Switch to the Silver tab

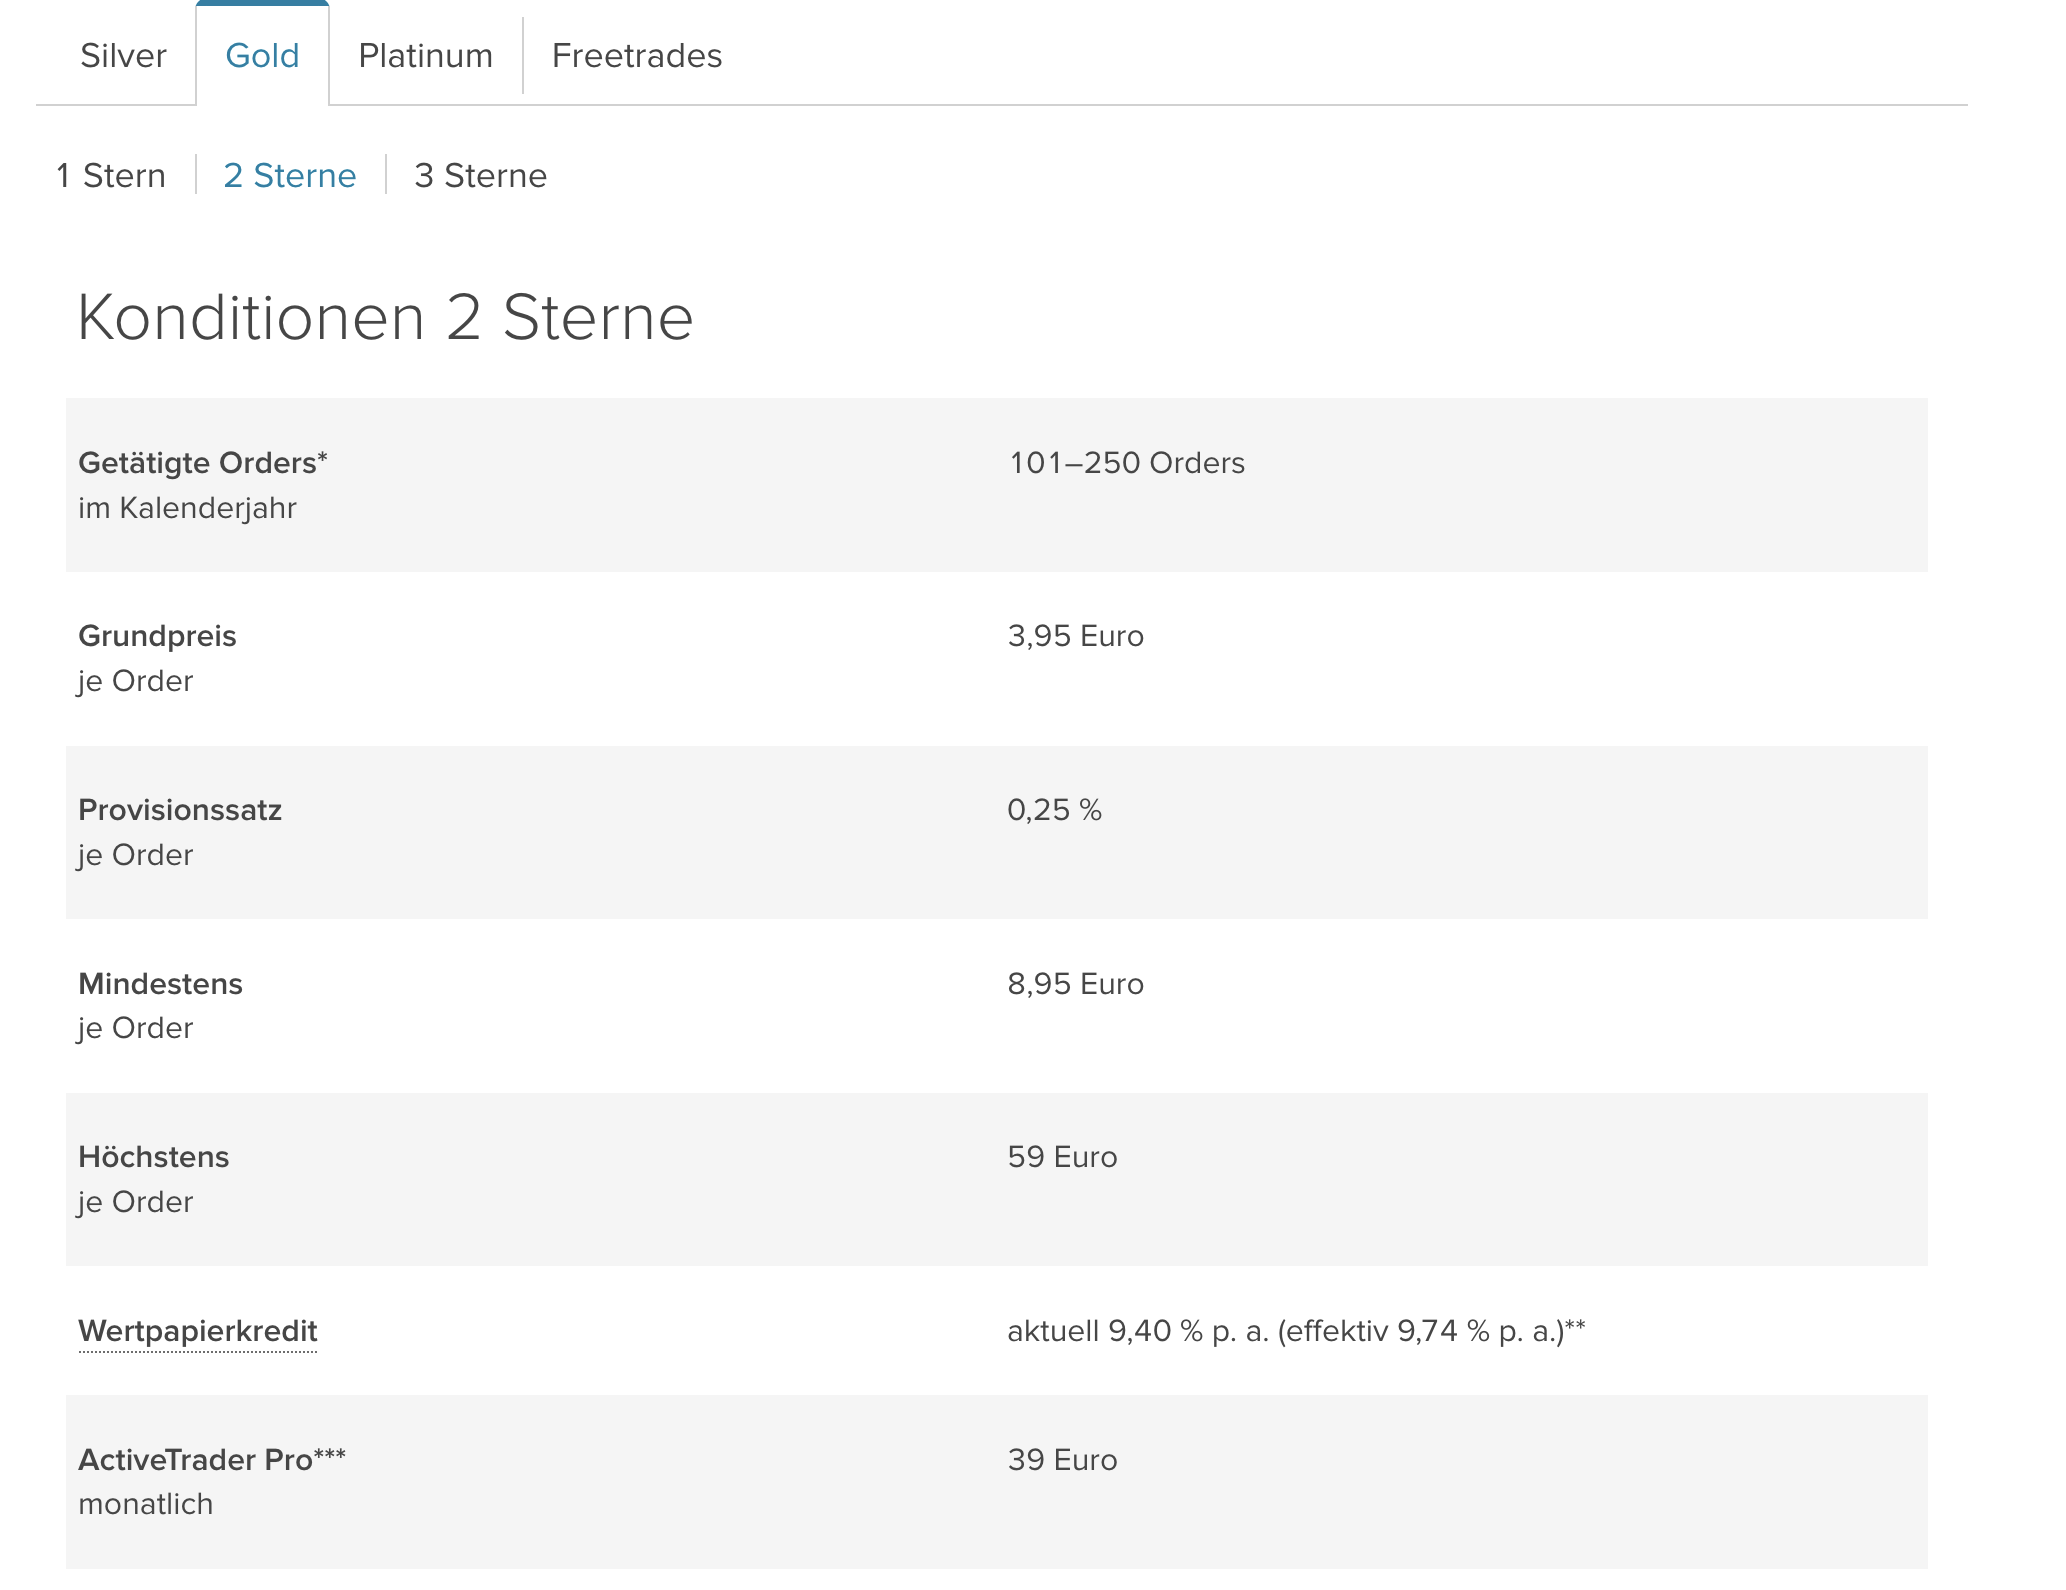pyautogui.click(x=123, y=56)
